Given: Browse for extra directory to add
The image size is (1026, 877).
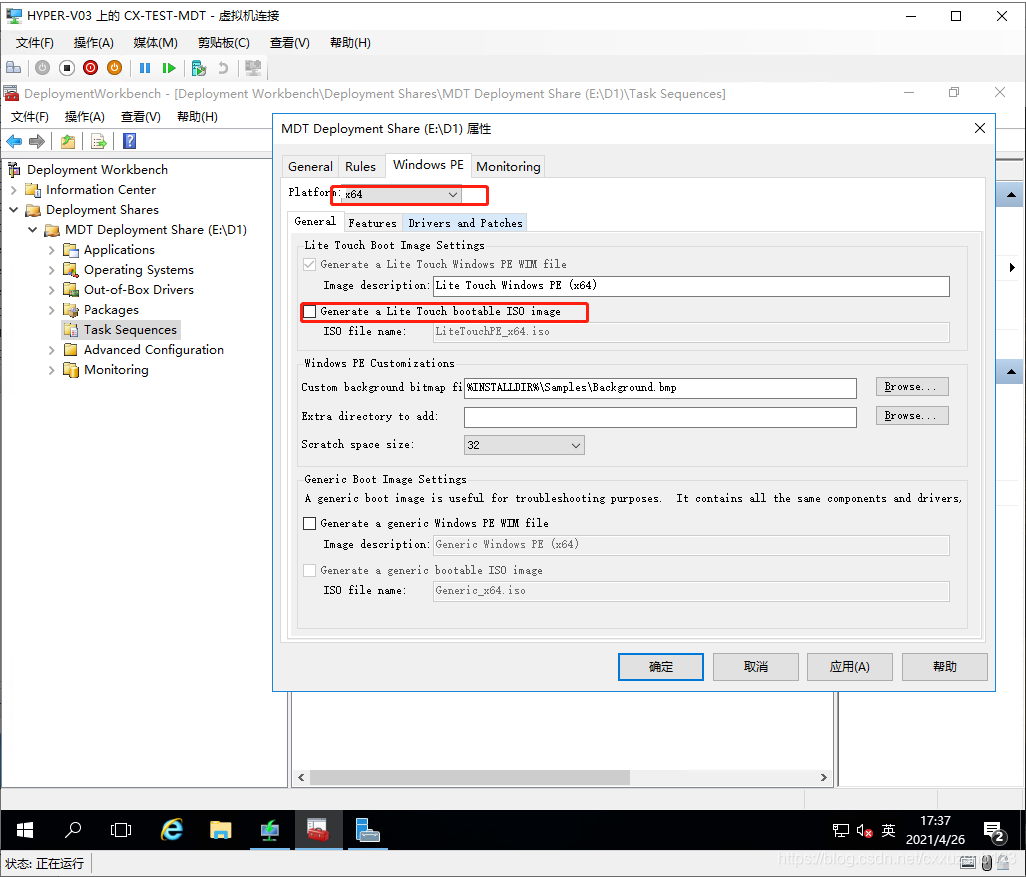Looking at the screenshot, I should click(912, 416).
